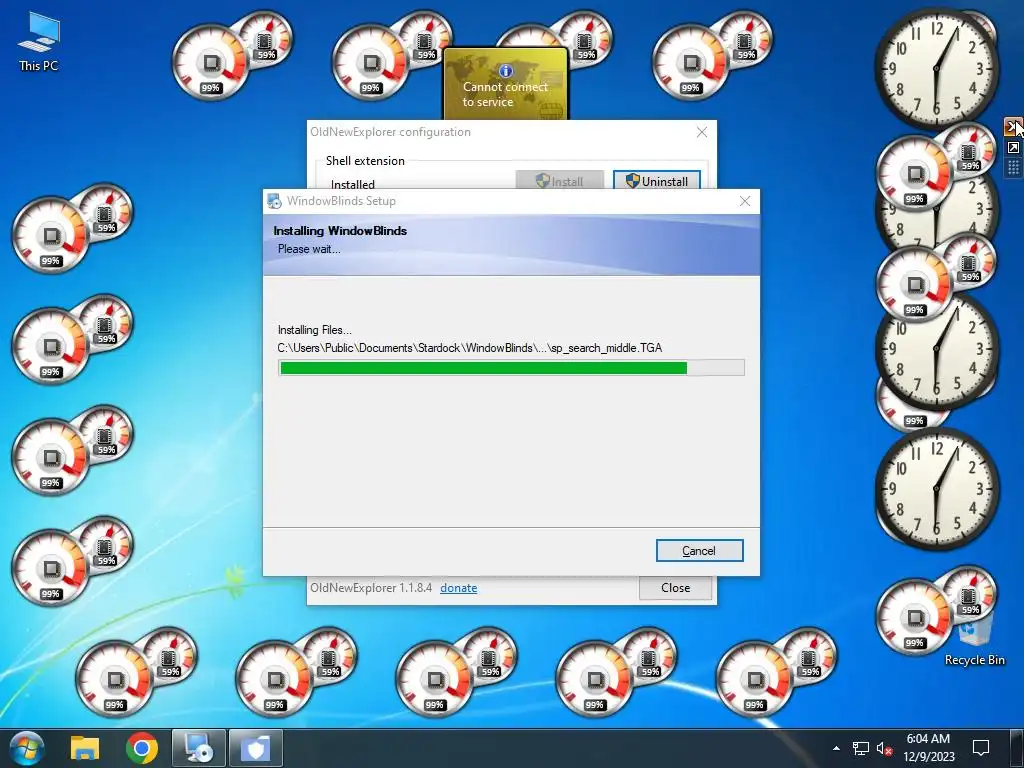Click the gadget larger-size arrow button
Image resolution: width=1024 pixels, height=768 pixels.
point(1013,148)
